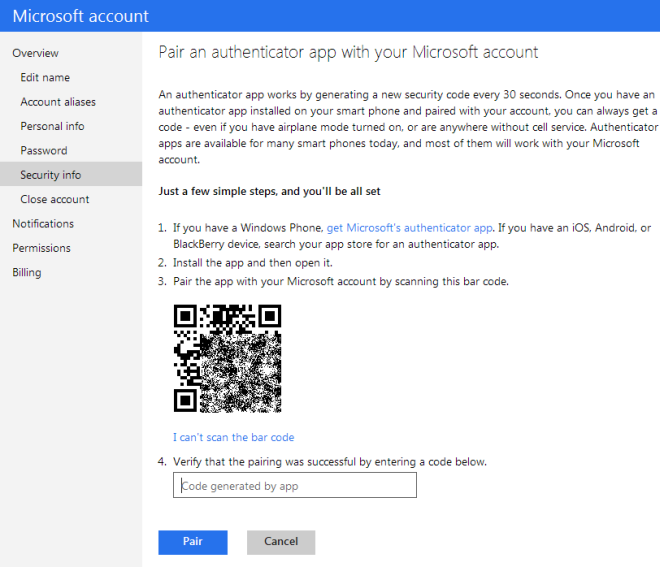The image size is (660, 567).
Task: Click the Microsoft account header title
Action: coord(80,16)
